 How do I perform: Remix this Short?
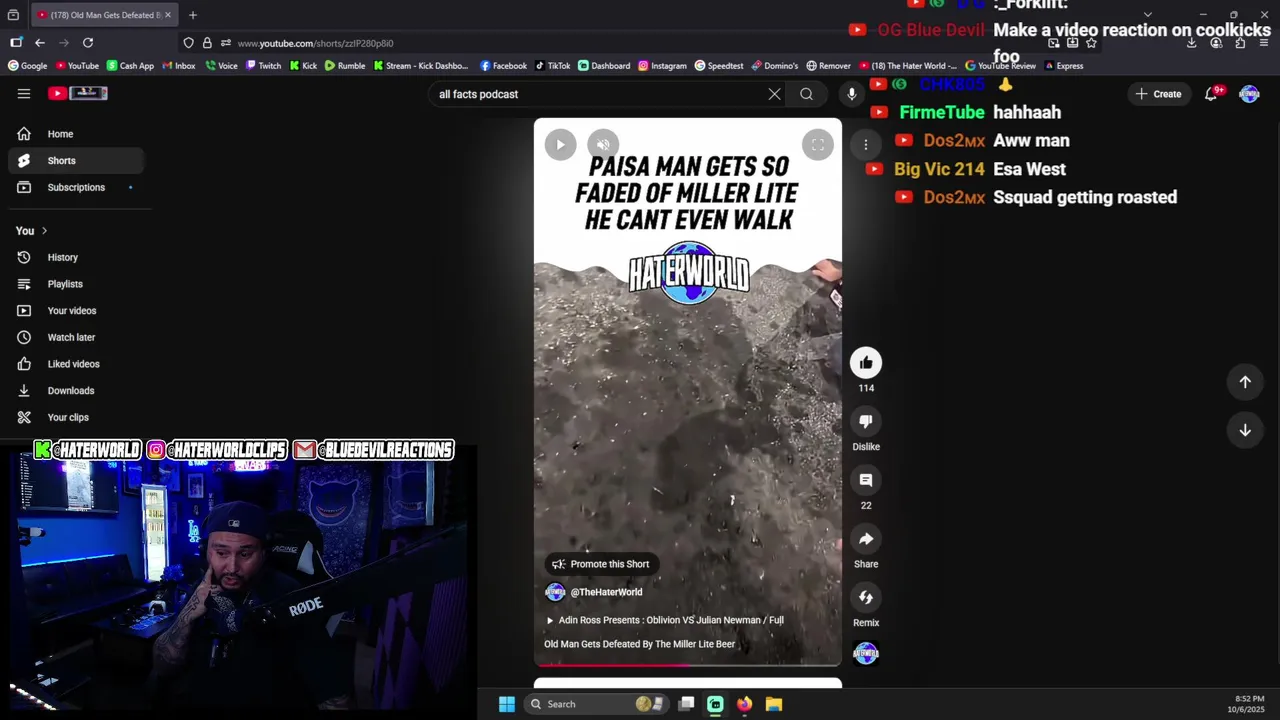[866, 597]
